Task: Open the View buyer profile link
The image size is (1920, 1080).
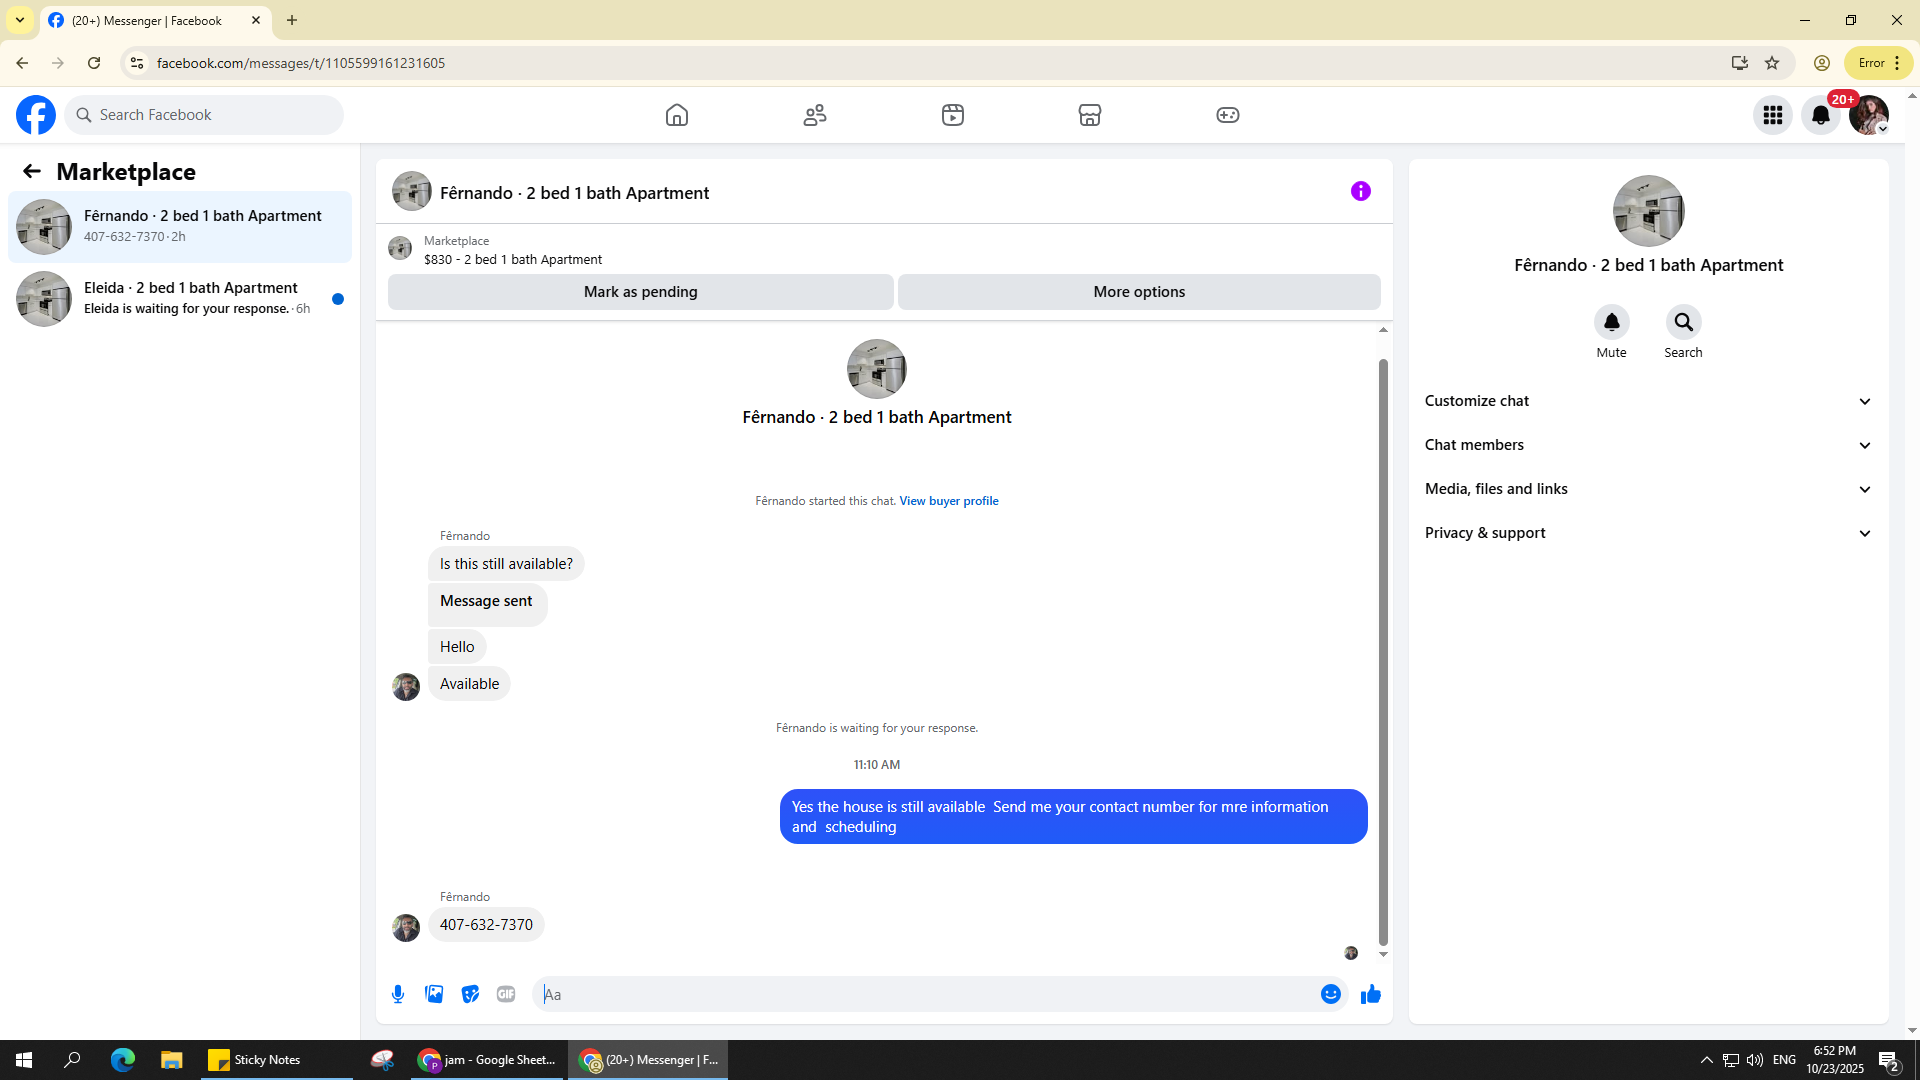Action: point(948,501)
